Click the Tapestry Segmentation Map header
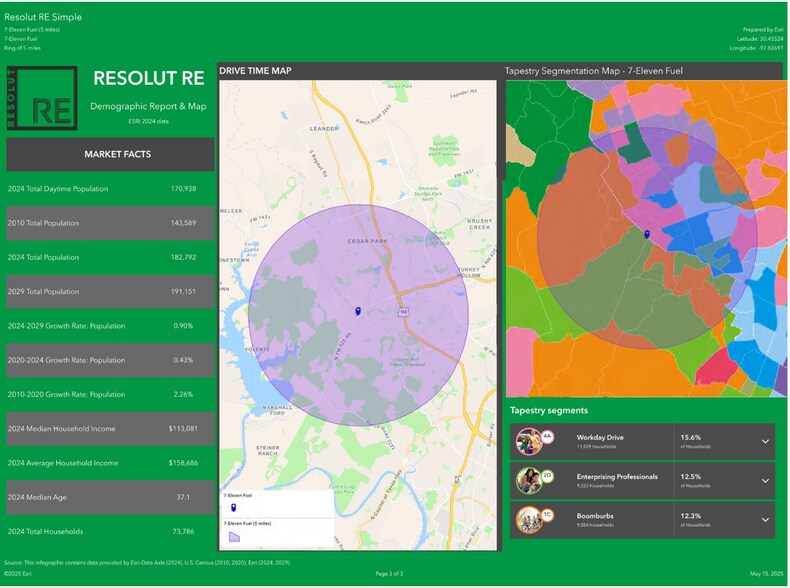 point(594,71)
